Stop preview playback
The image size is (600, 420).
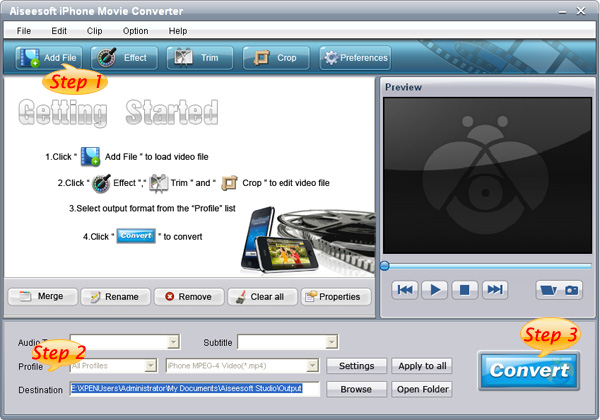[x=463, y=290]
